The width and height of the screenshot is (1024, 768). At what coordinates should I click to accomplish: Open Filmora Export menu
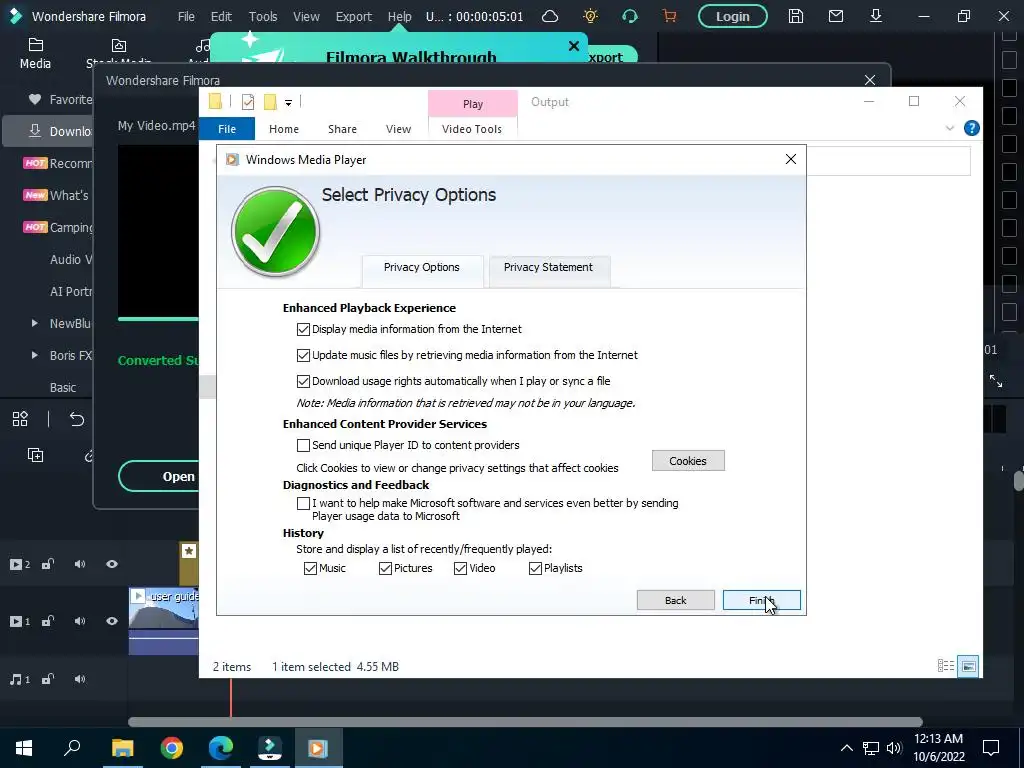coord(354,16)
